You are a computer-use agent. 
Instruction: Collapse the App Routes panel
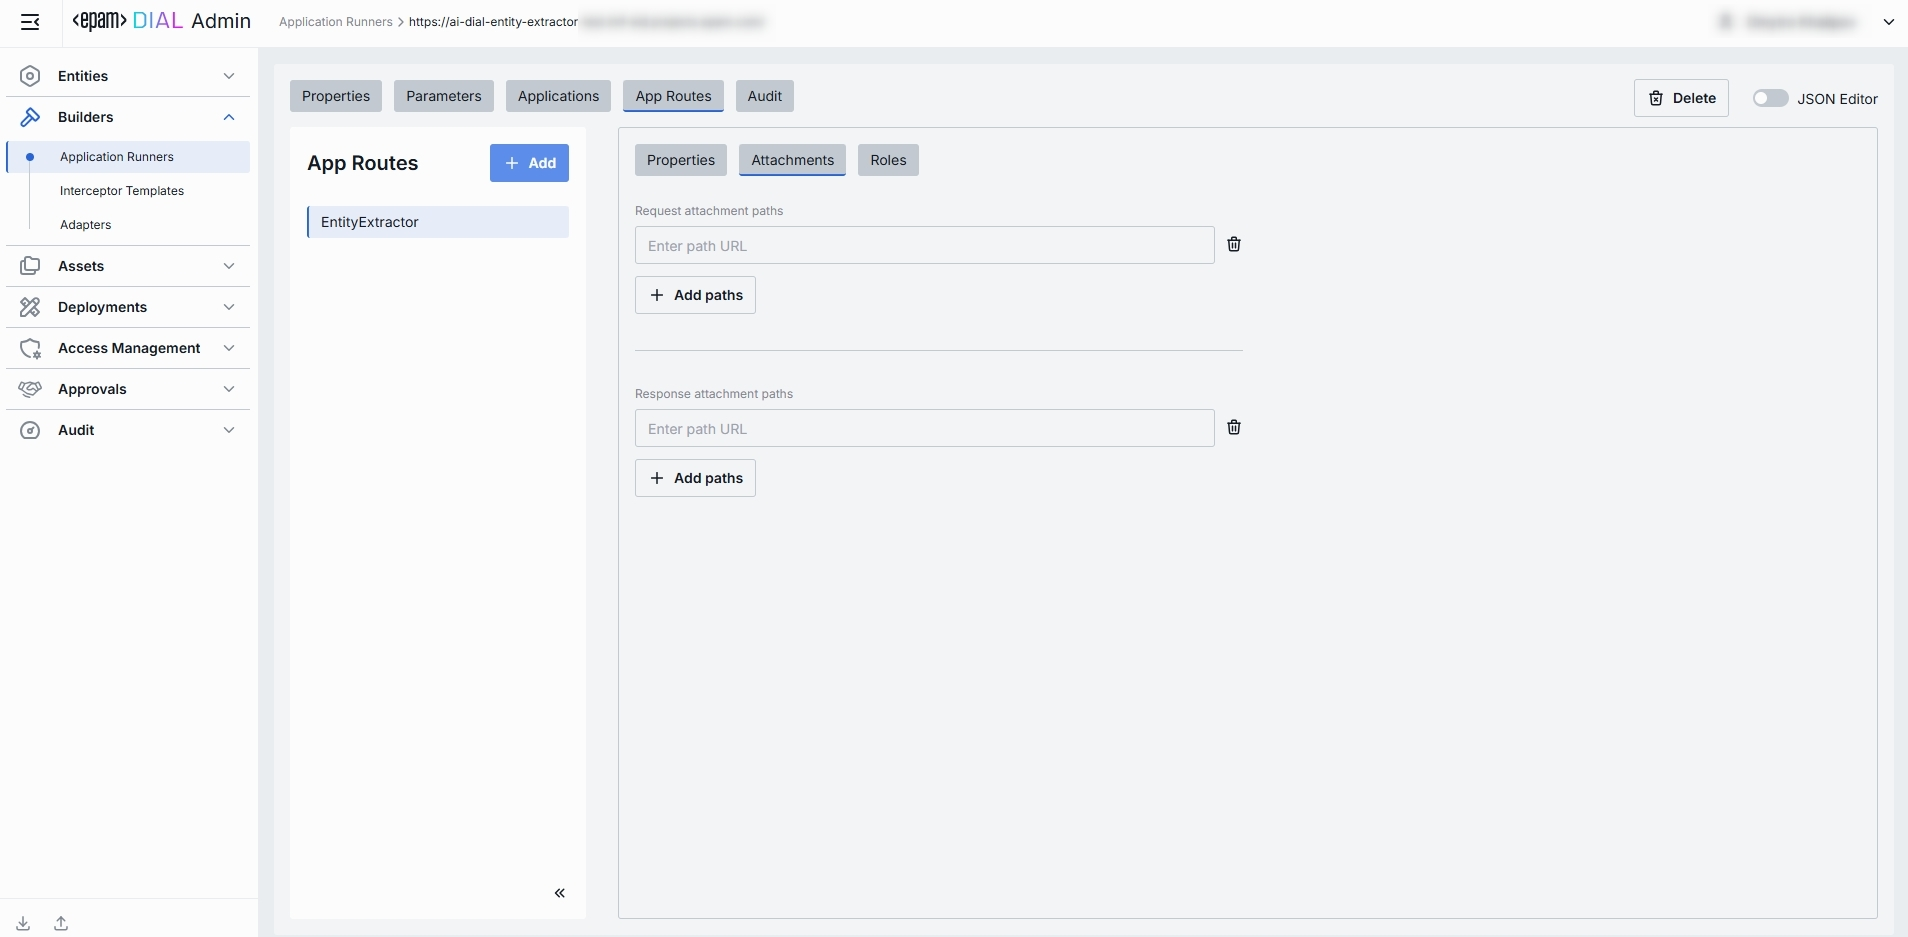coord(559,893)
